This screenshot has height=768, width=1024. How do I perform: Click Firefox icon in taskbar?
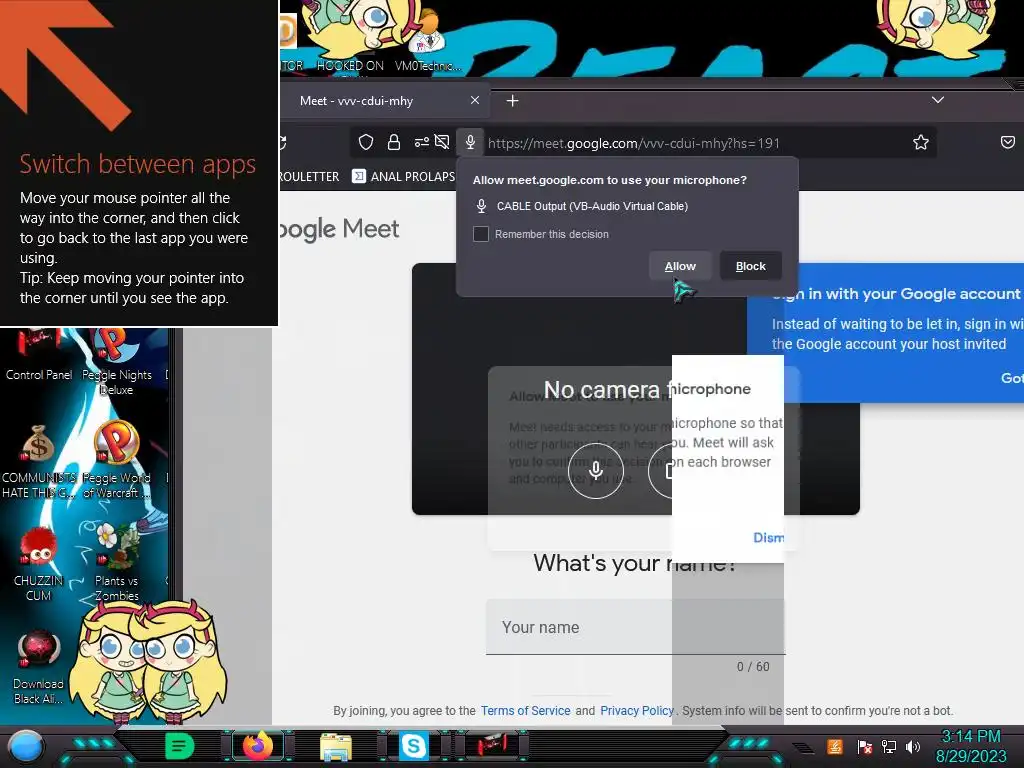tap(258, 746)
